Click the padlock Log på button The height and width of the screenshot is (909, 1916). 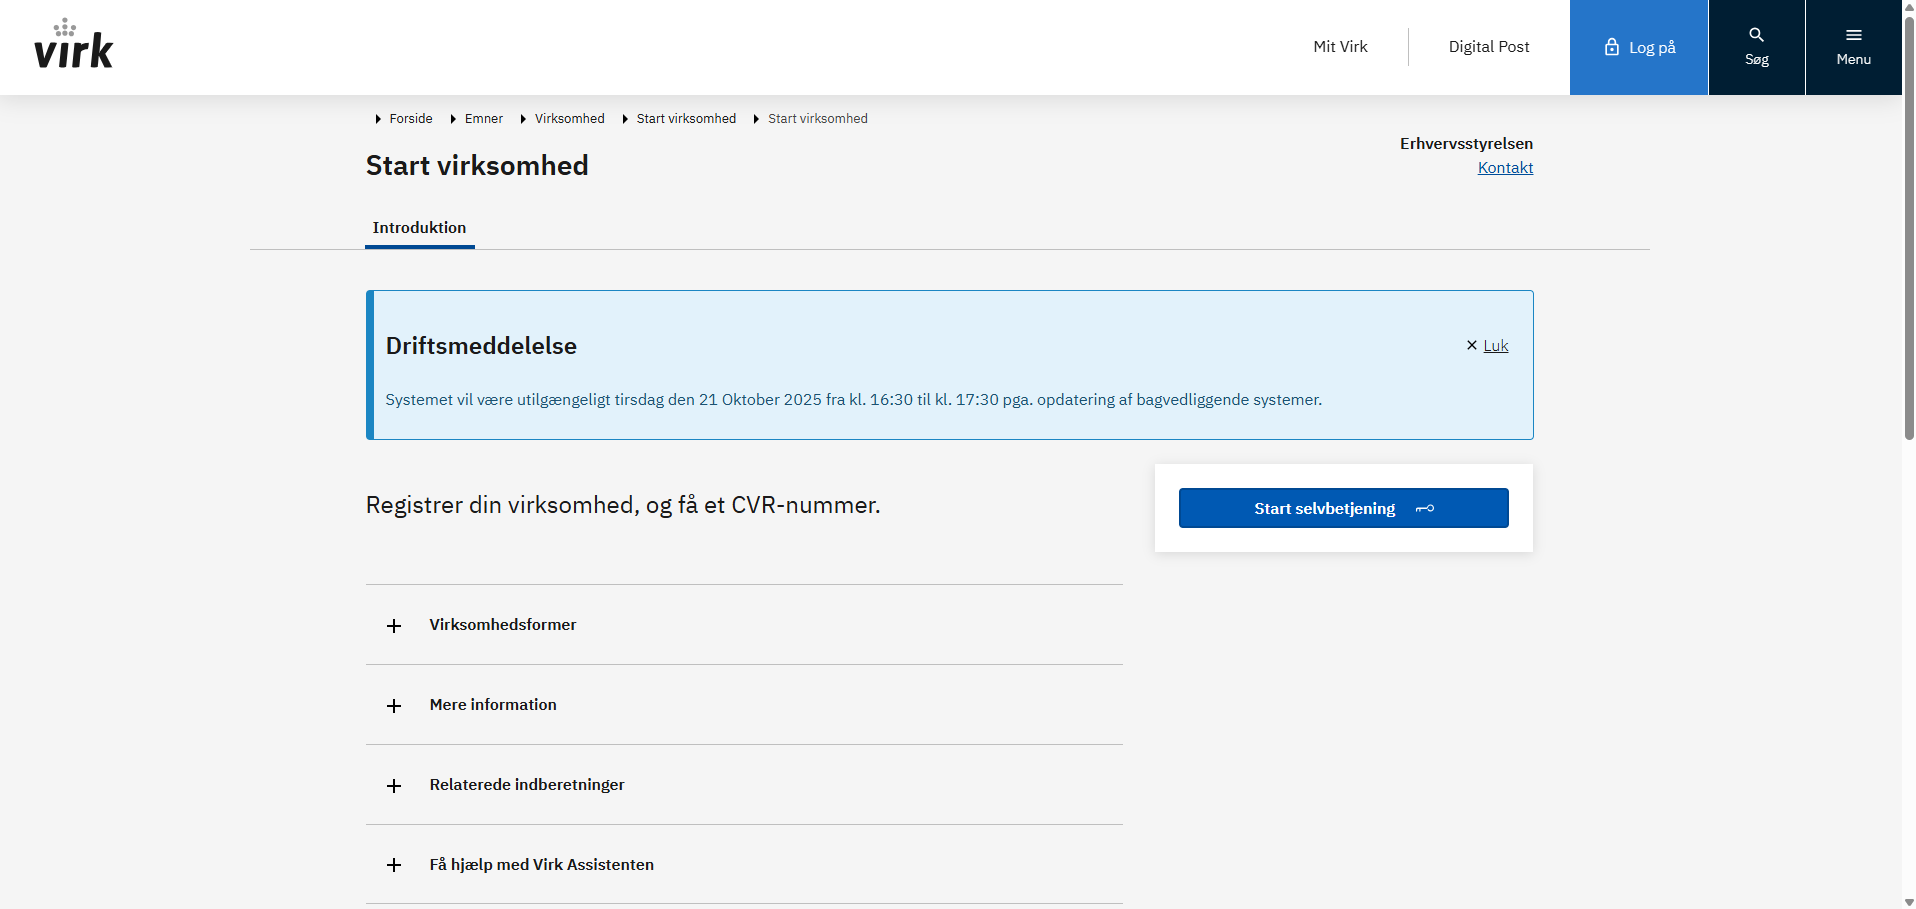[1639, 47]
